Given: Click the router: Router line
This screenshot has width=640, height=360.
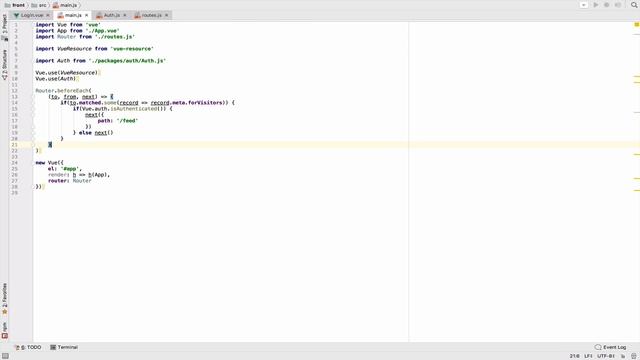Looking at the screenshot, I should coord(70,180).
